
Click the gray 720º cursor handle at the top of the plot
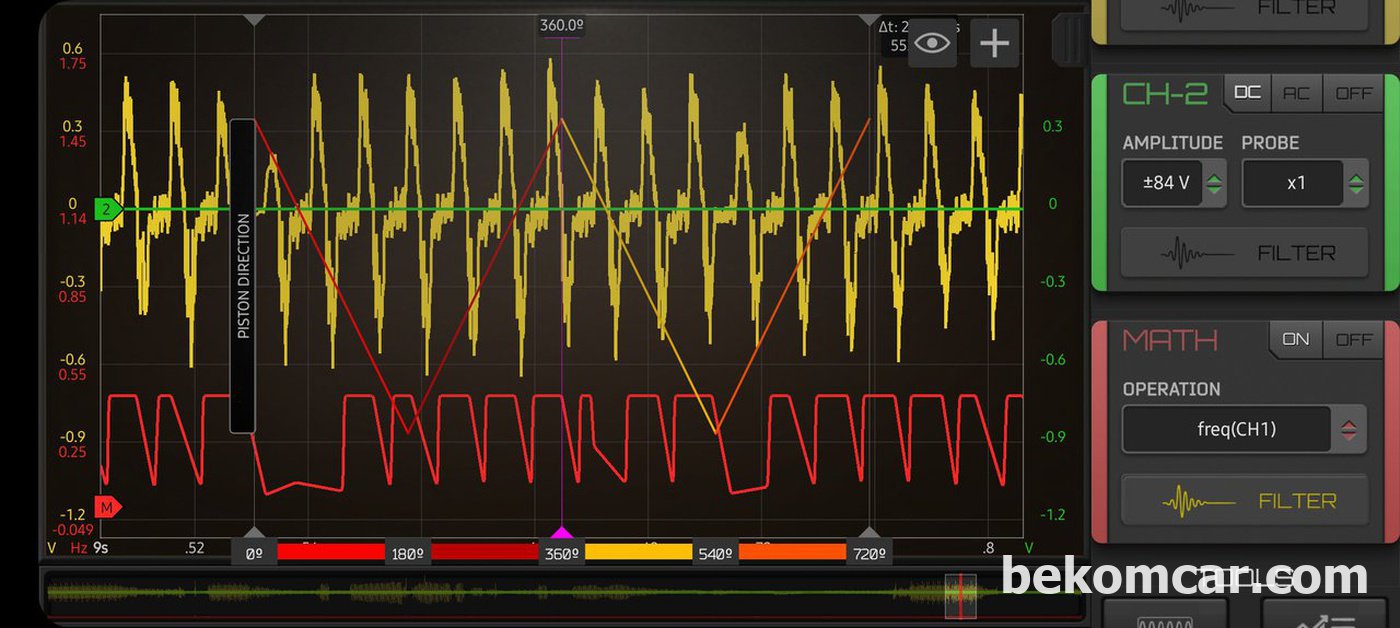point(869,19)
